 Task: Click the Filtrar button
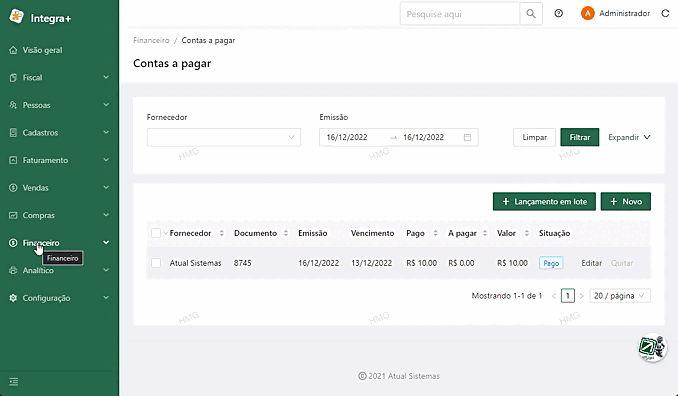point(580,137)
